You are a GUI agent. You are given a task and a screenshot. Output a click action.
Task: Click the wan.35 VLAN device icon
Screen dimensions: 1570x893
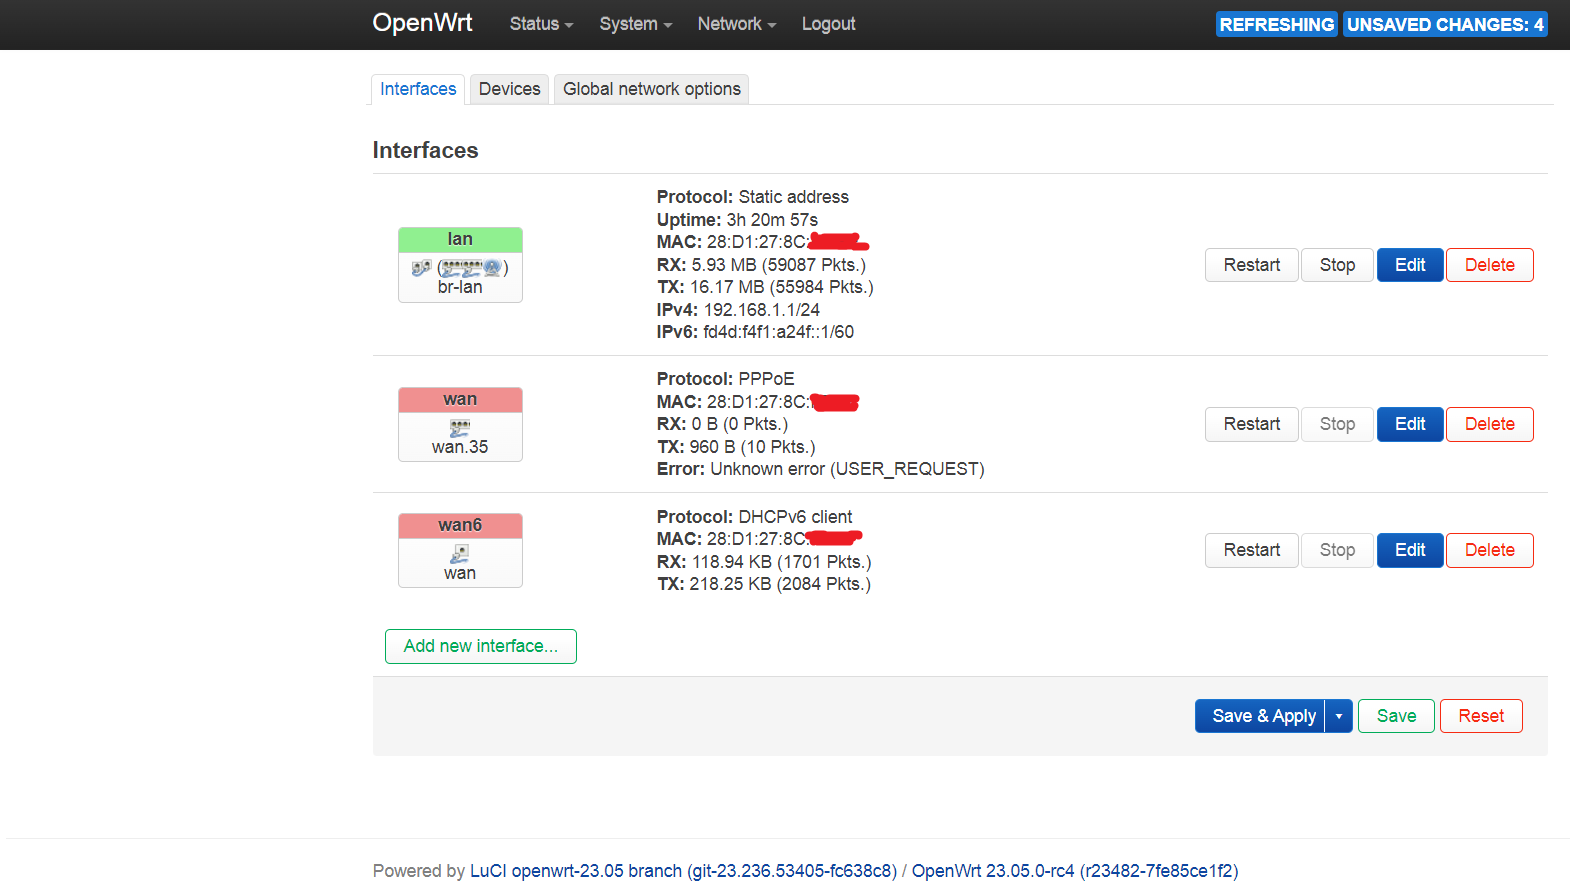click(460, 427)
